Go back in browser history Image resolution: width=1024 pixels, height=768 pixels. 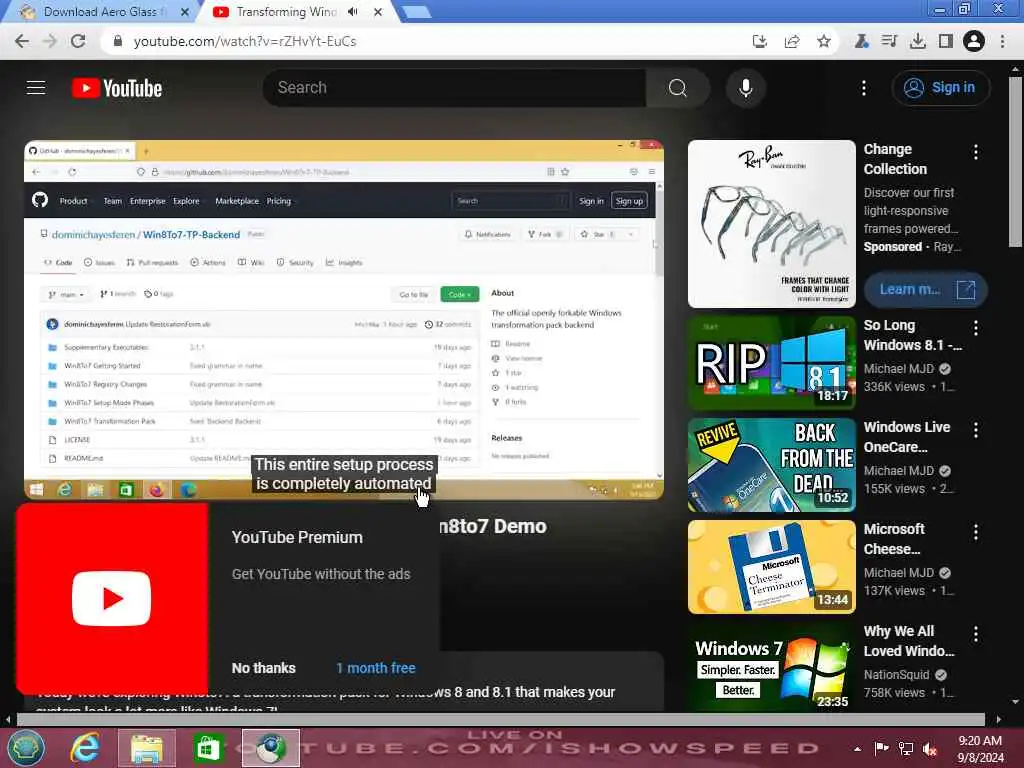point(22,41)
